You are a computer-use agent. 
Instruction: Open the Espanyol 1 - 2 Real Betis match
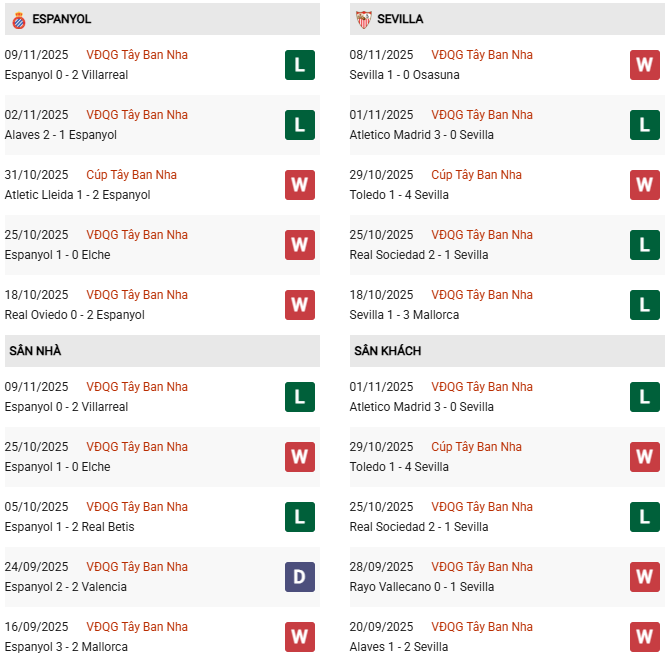point(69,527)
